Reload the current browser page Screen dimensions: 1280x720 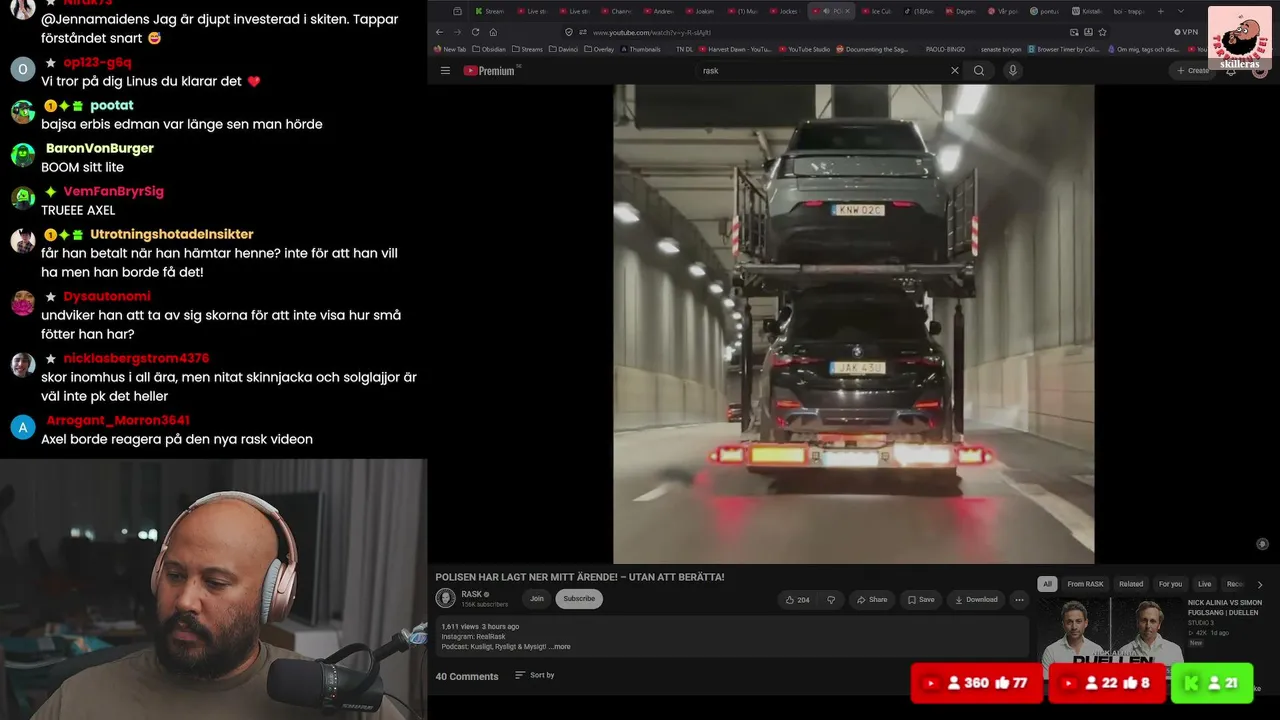pyautogui.click(x=475, y=32)
